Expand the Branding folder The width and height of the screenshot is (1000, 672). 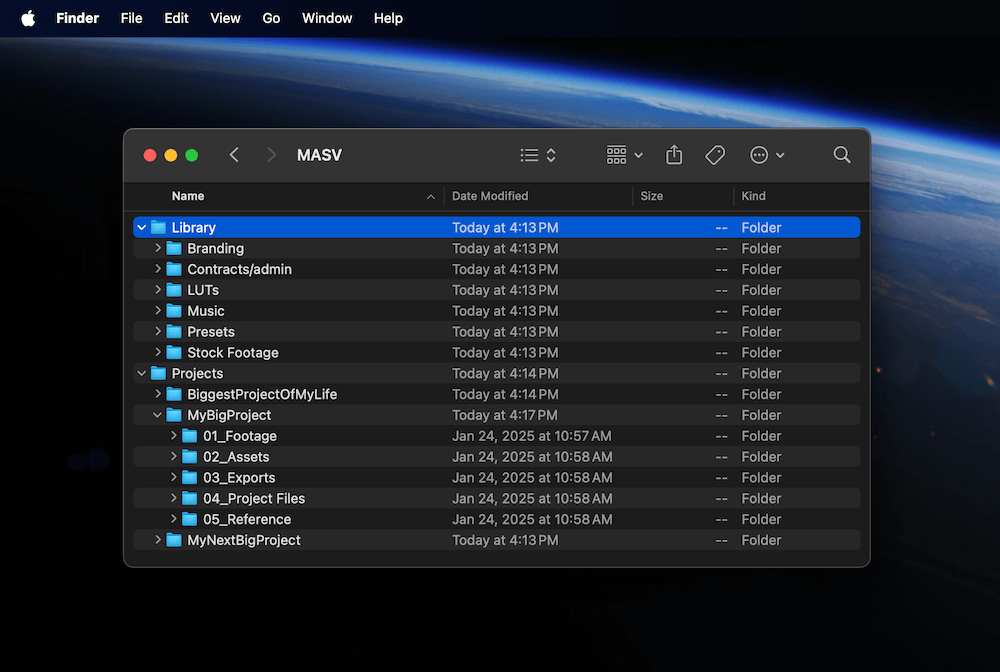[158, 248]
